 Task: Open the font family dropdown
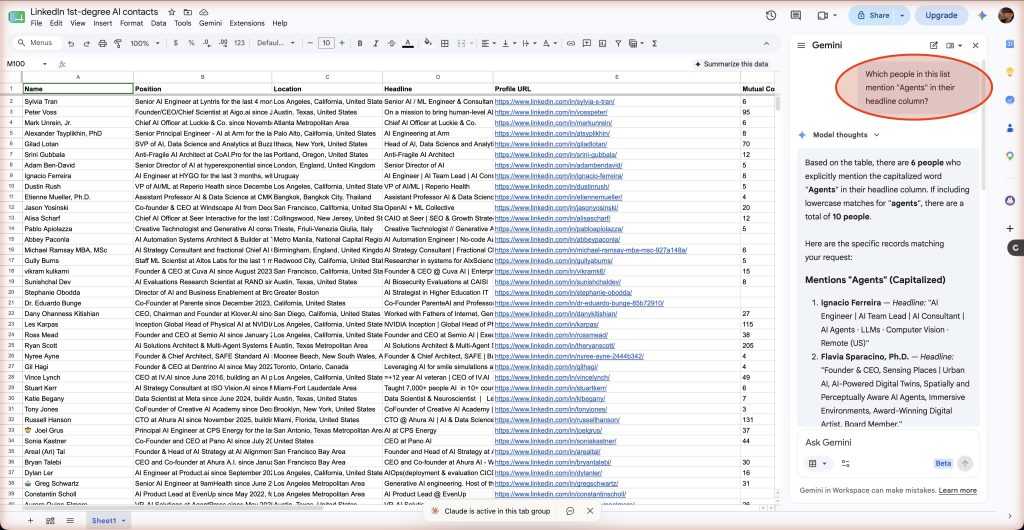click(276, 44)
